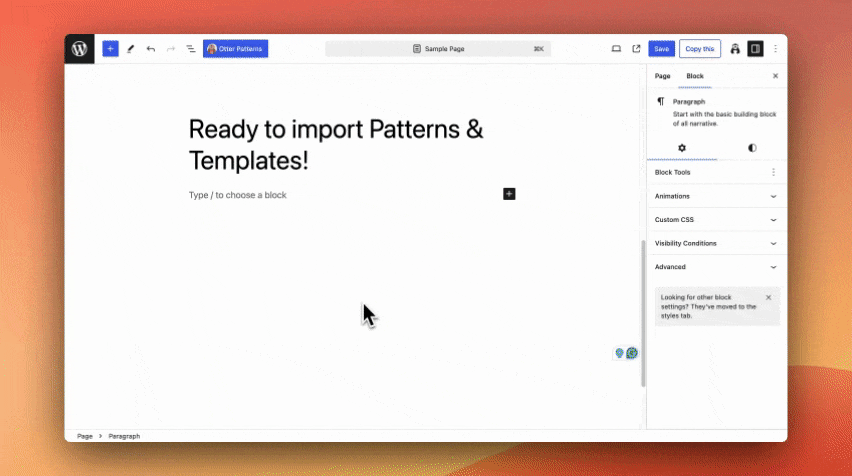Image resolution: width=852 pixels, height=476 pixels.
Task: Expand the Visibility Conditions panel
Action: pos(717,243)
